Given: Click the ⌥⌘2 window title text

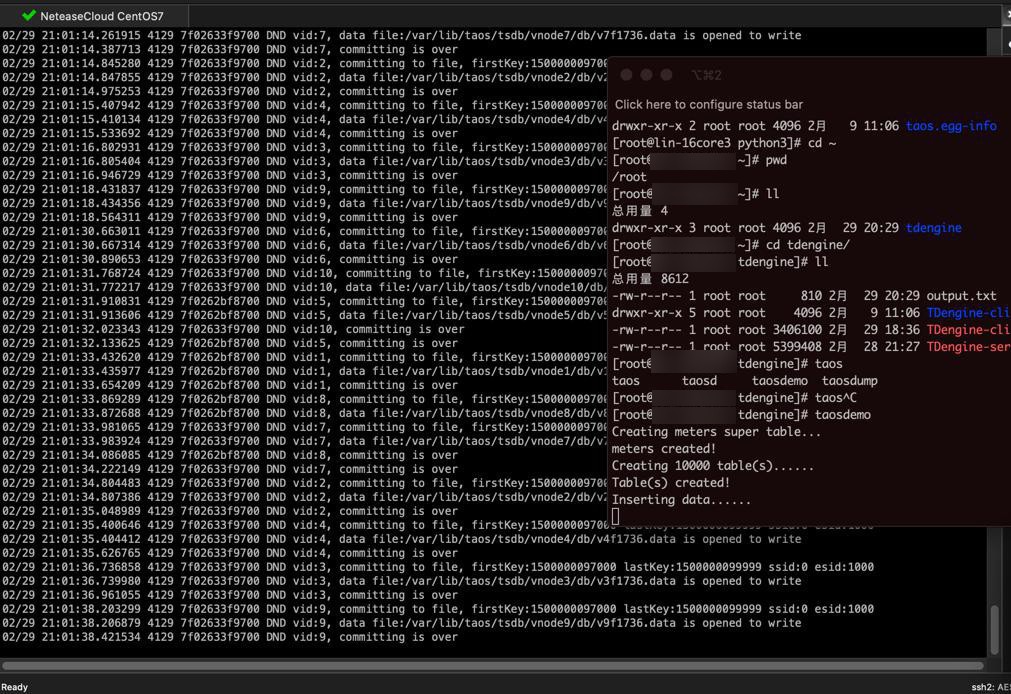Looking at the screenshot, I should 706,75.
